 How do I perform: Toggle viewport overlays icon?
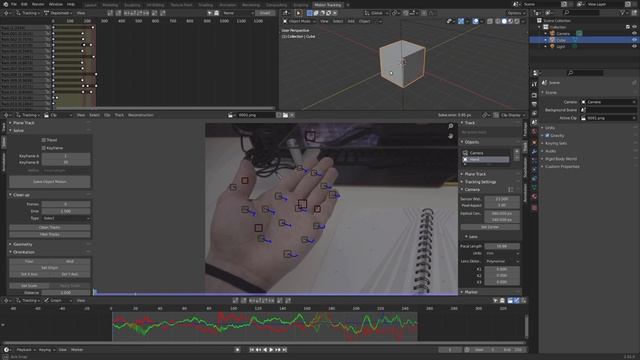pos(476,21)
